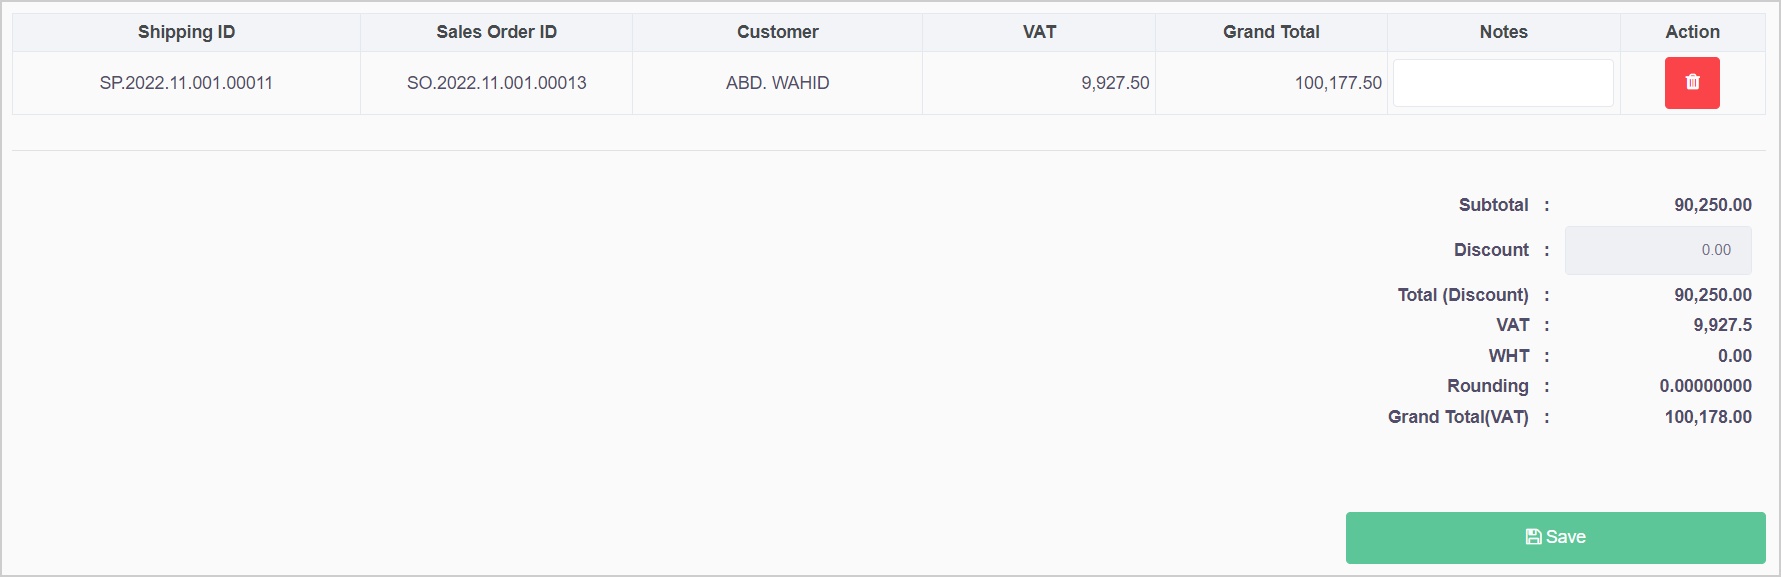Select shipping ID SP.2022.11.001.00011

tap(186, 83)
